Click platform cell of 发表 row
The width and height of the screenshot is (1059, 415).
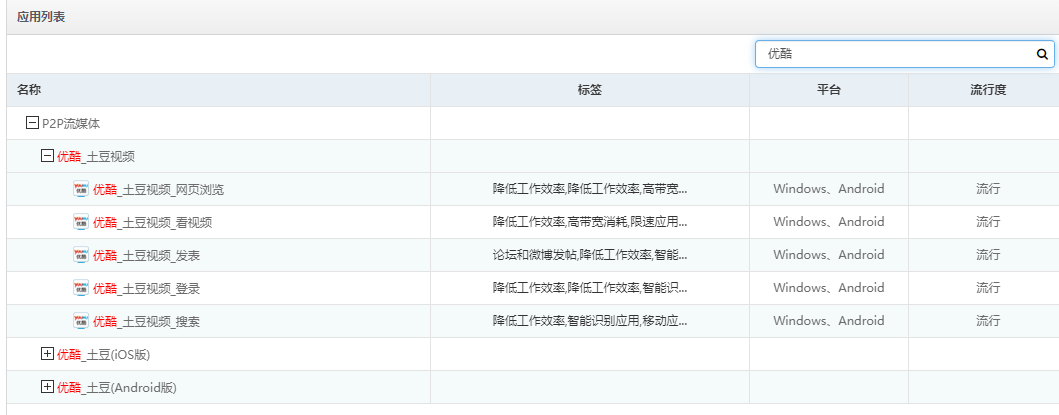tap(829, 255)
